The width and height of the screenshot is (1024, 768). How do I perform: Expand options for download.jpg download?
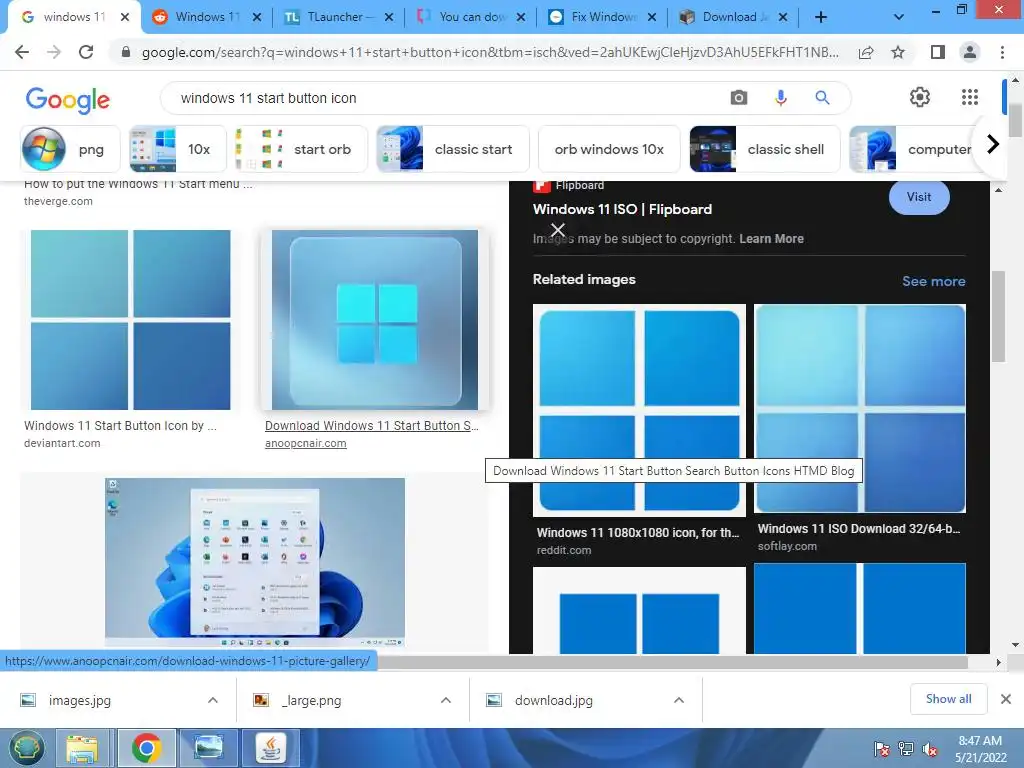point(679,700)
